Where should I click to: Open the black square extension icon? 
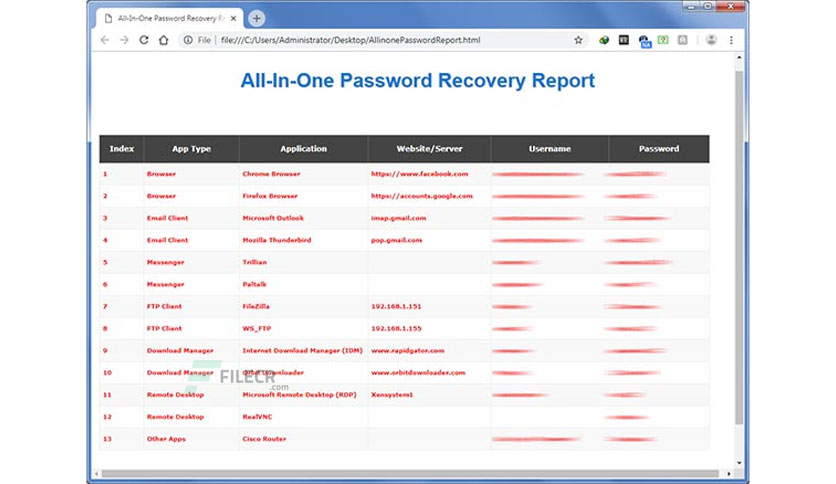point(624,40)
